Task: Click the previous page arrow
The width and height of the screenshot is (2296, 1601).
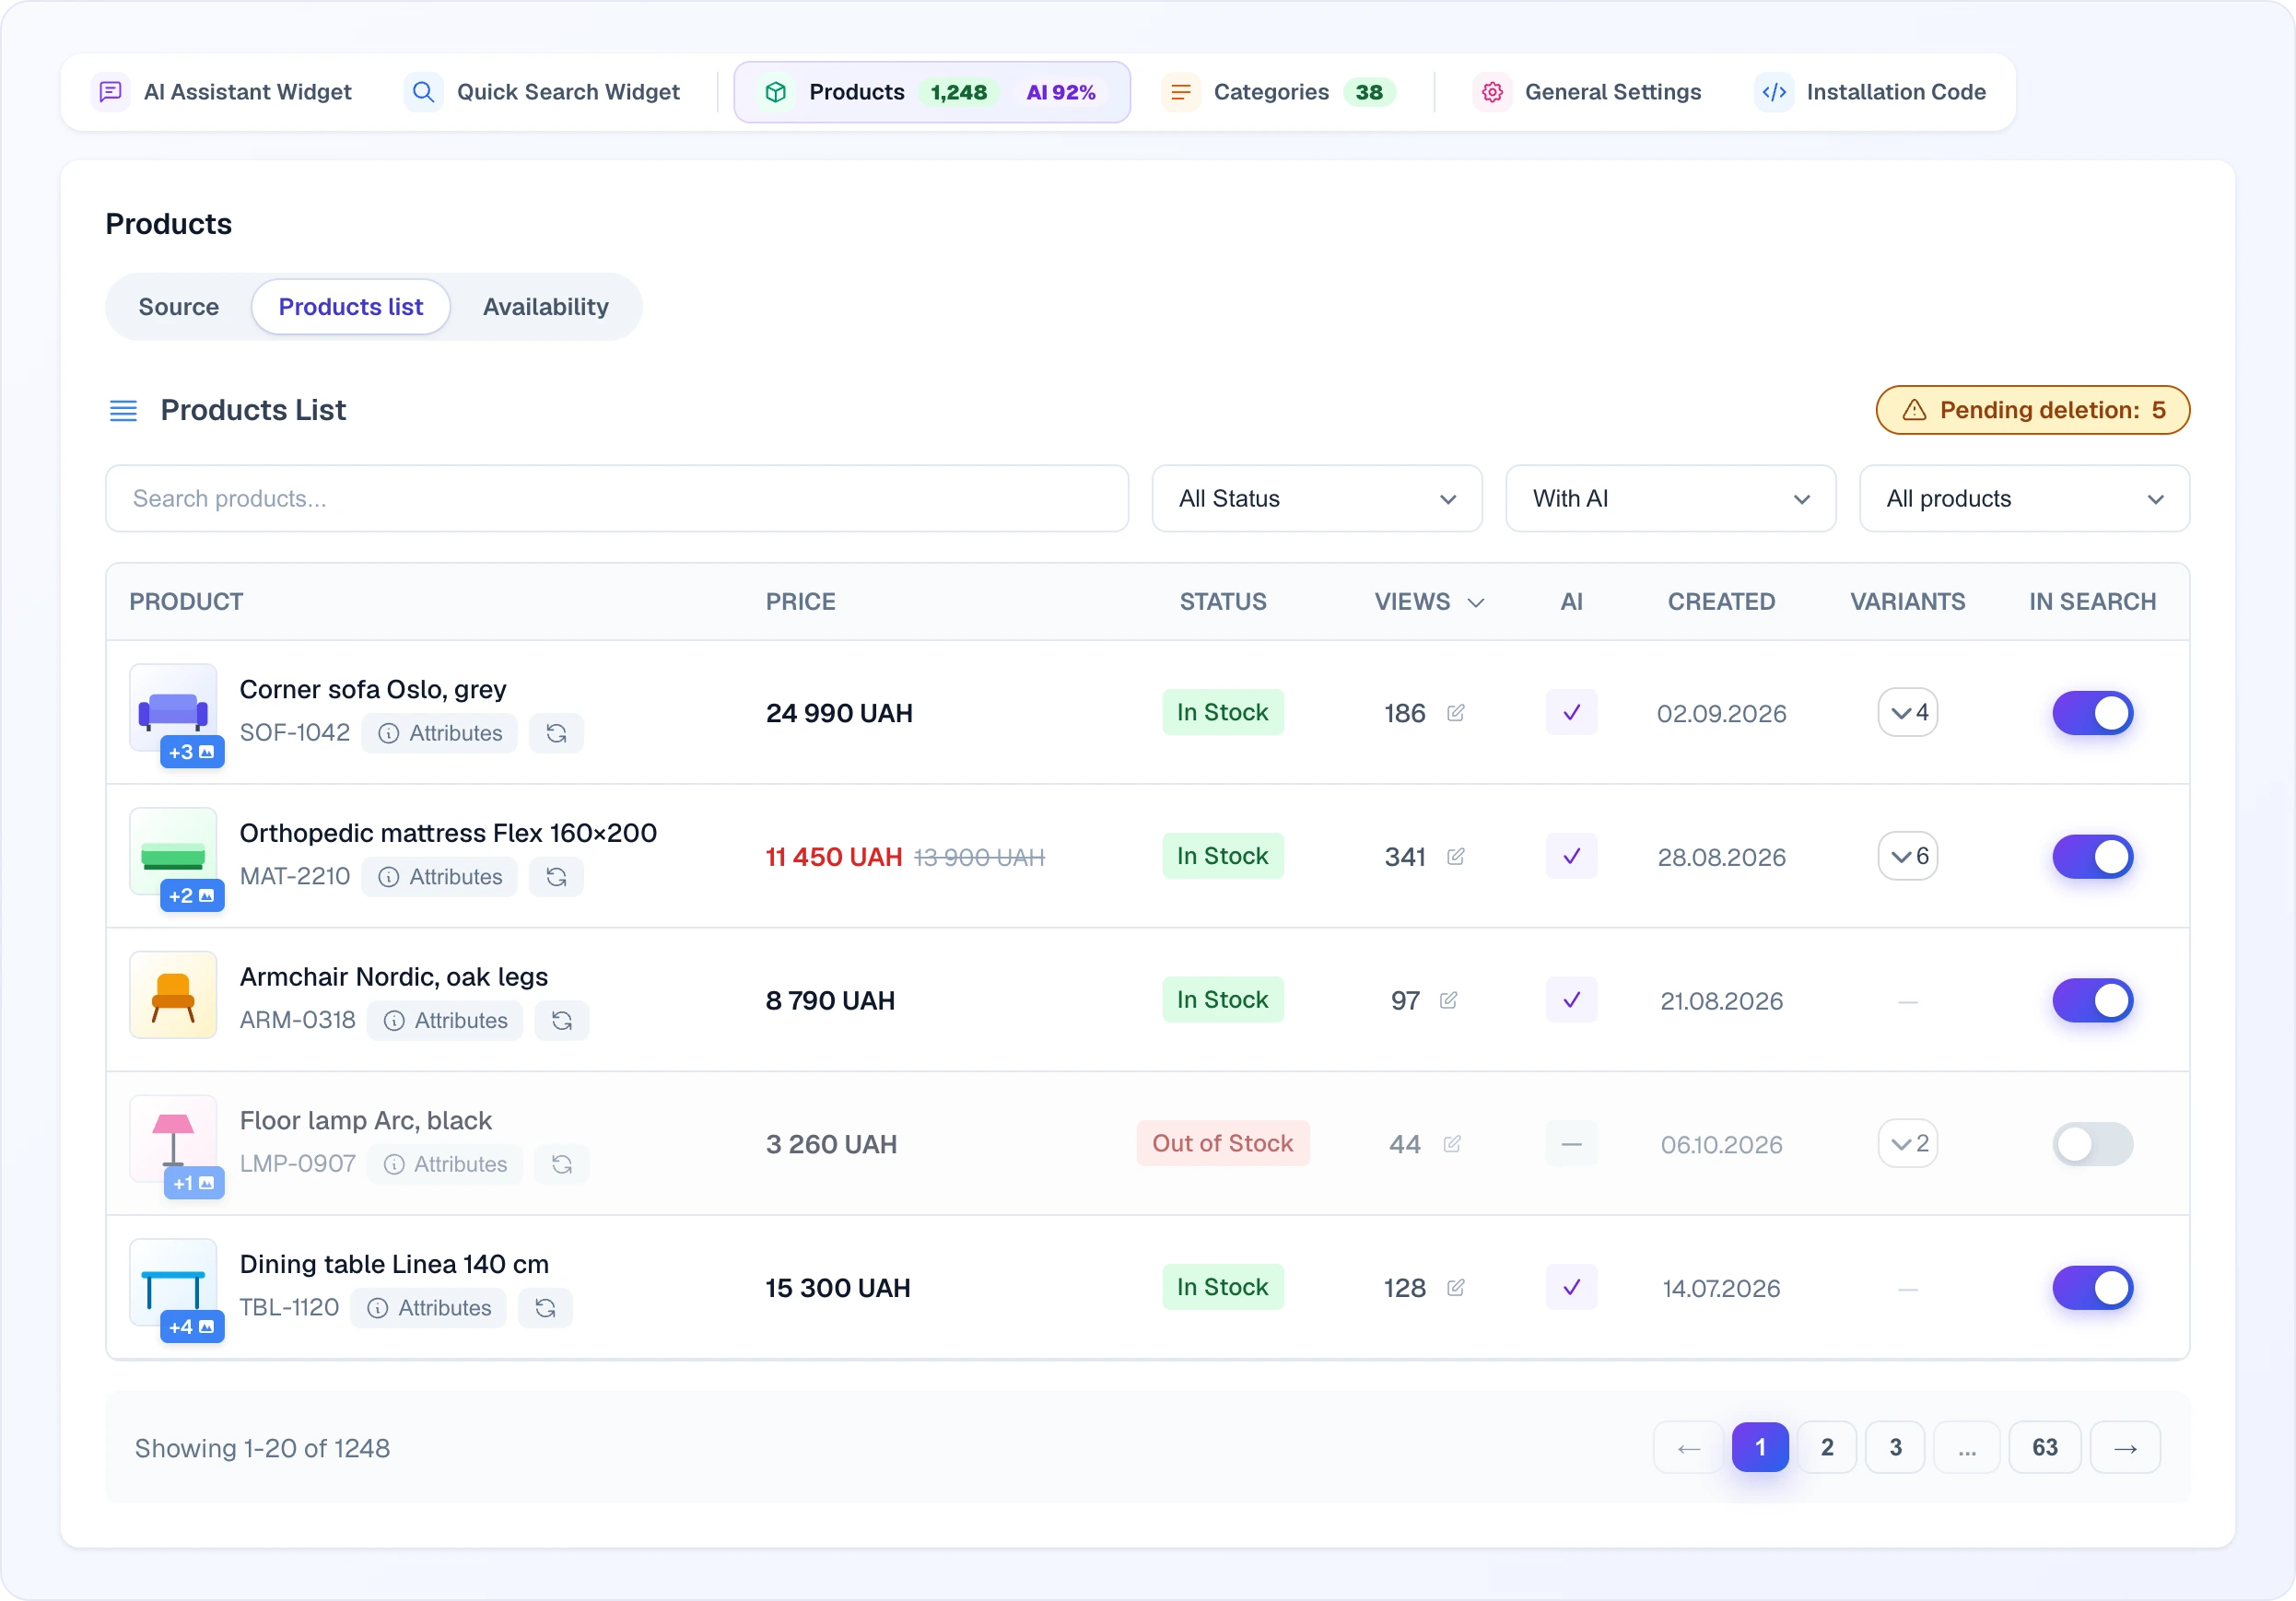Action: click(x=1689, y=1447)
